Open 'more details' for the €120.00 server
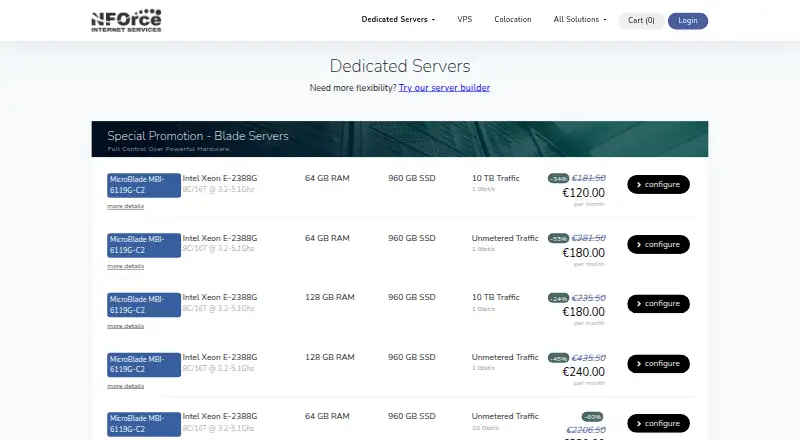This screenshot has height=440, width=800. pyautogui.click(x=126, y=206)
